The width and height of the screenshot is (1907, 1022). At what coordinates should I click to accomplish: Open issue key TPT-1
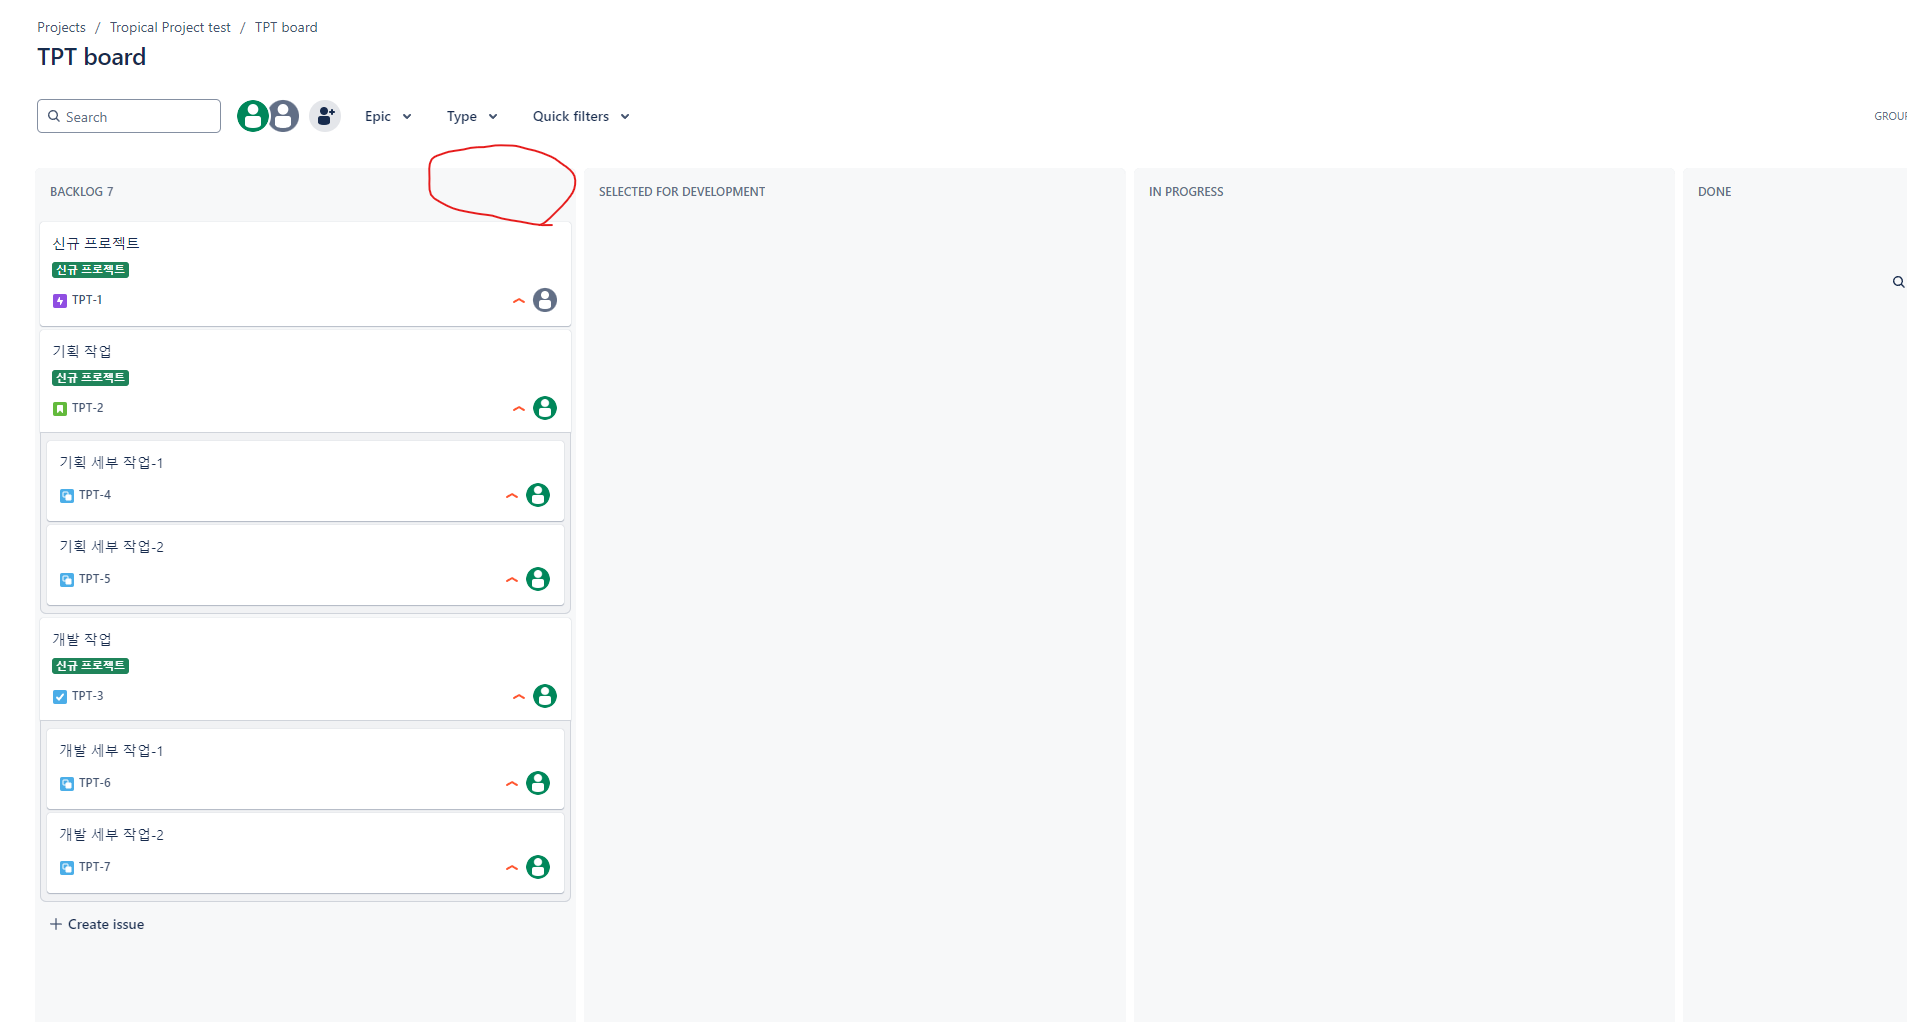coord(87,300)
